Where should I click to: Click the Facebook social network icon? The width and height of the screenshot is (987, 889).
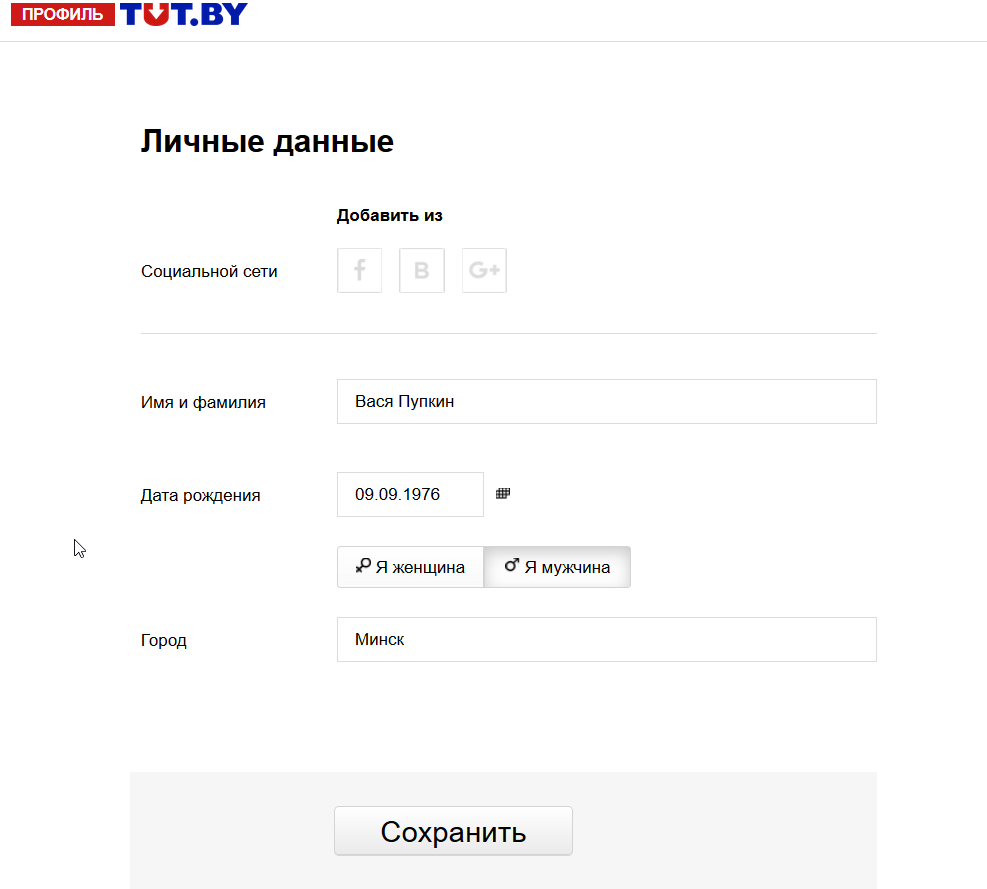[x=360, y=270]
